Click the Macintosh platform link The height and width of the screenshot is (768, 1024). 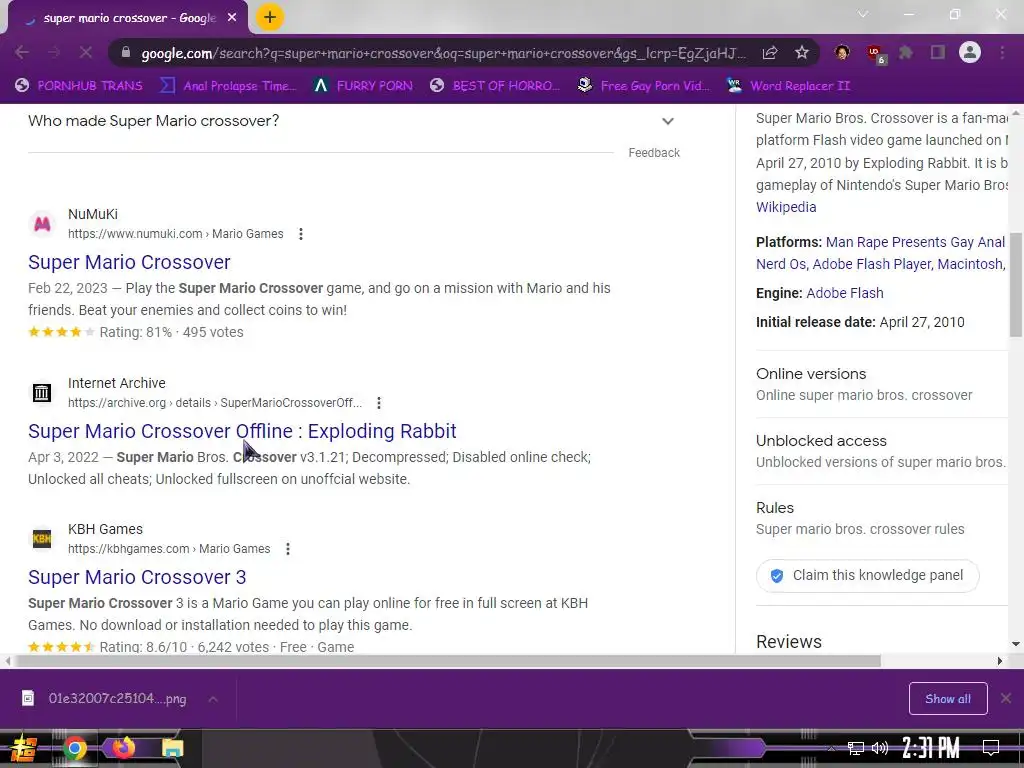[x=971, y=264]
